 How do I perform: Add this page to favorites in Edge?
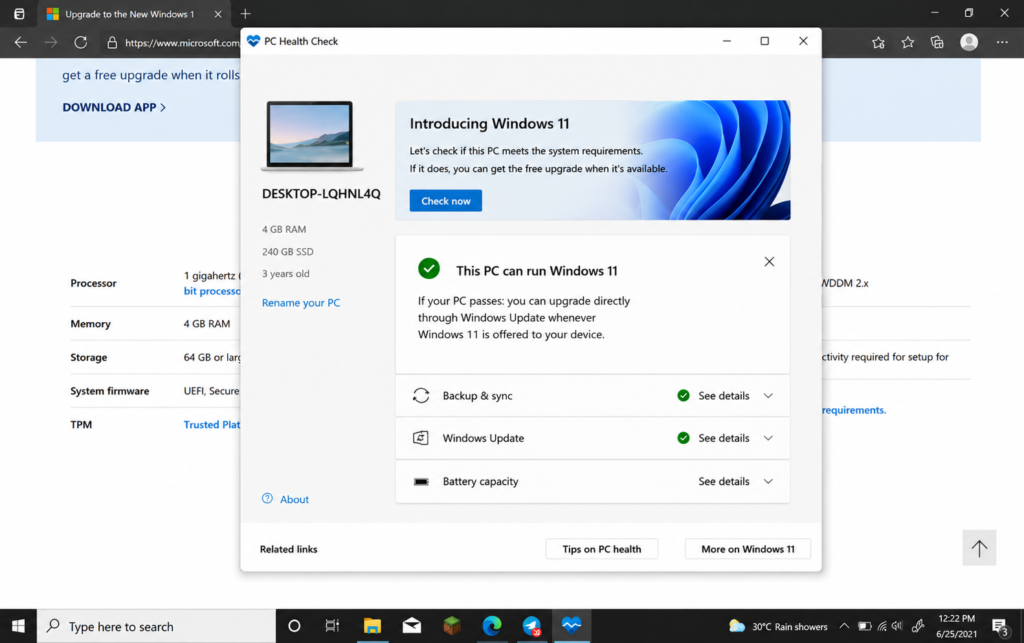tap(878, 42)
